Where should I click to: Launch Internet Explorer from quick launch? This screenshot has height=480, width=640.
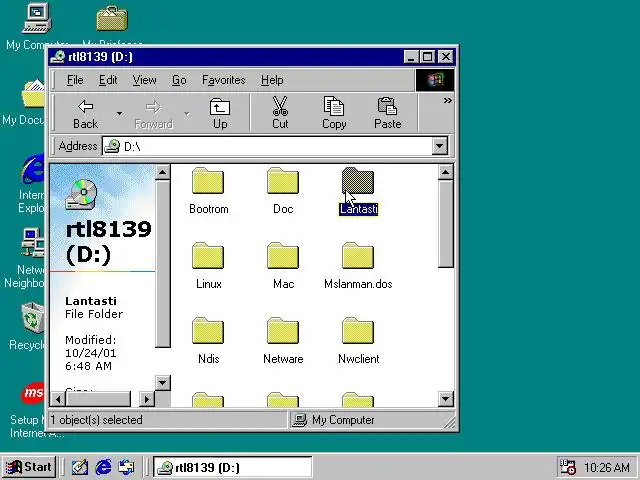(x=103, y=467)
